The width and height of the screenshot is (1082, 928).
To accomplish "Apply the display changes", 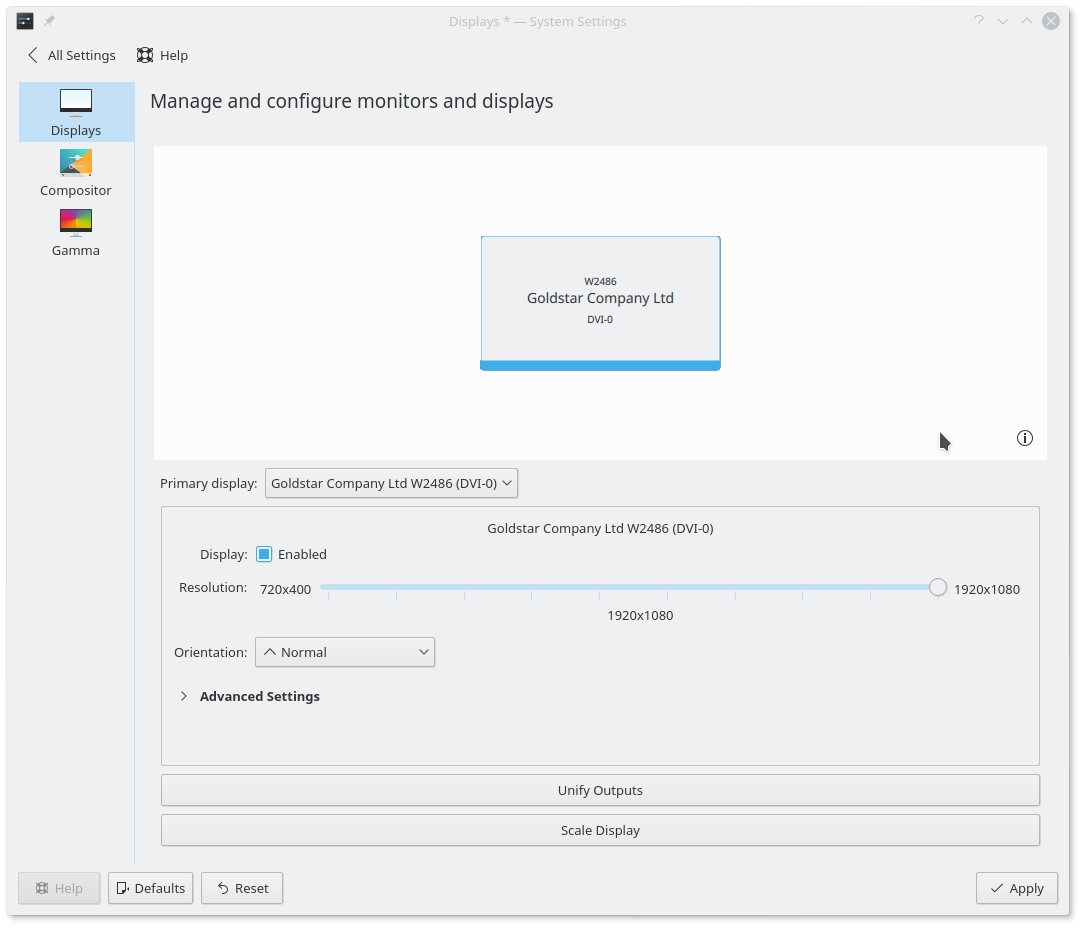I will click(1017, 888).
